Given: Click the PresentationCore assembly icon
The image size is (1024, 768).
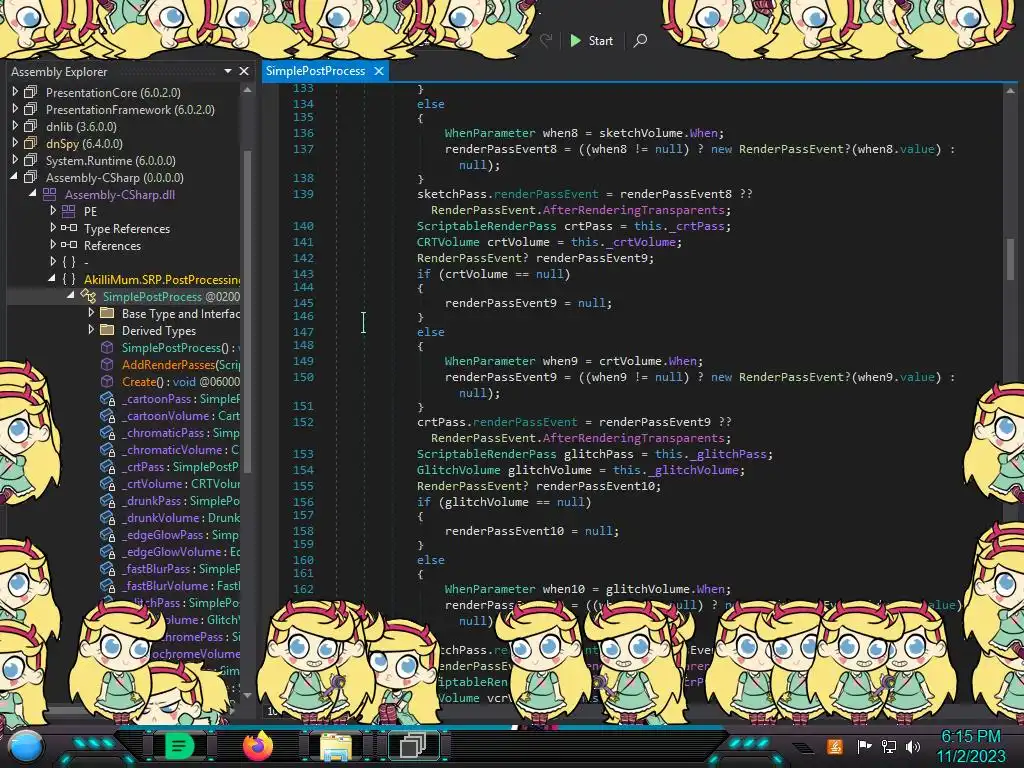Looking at the screenshot, I should click(x=31, y=92).
